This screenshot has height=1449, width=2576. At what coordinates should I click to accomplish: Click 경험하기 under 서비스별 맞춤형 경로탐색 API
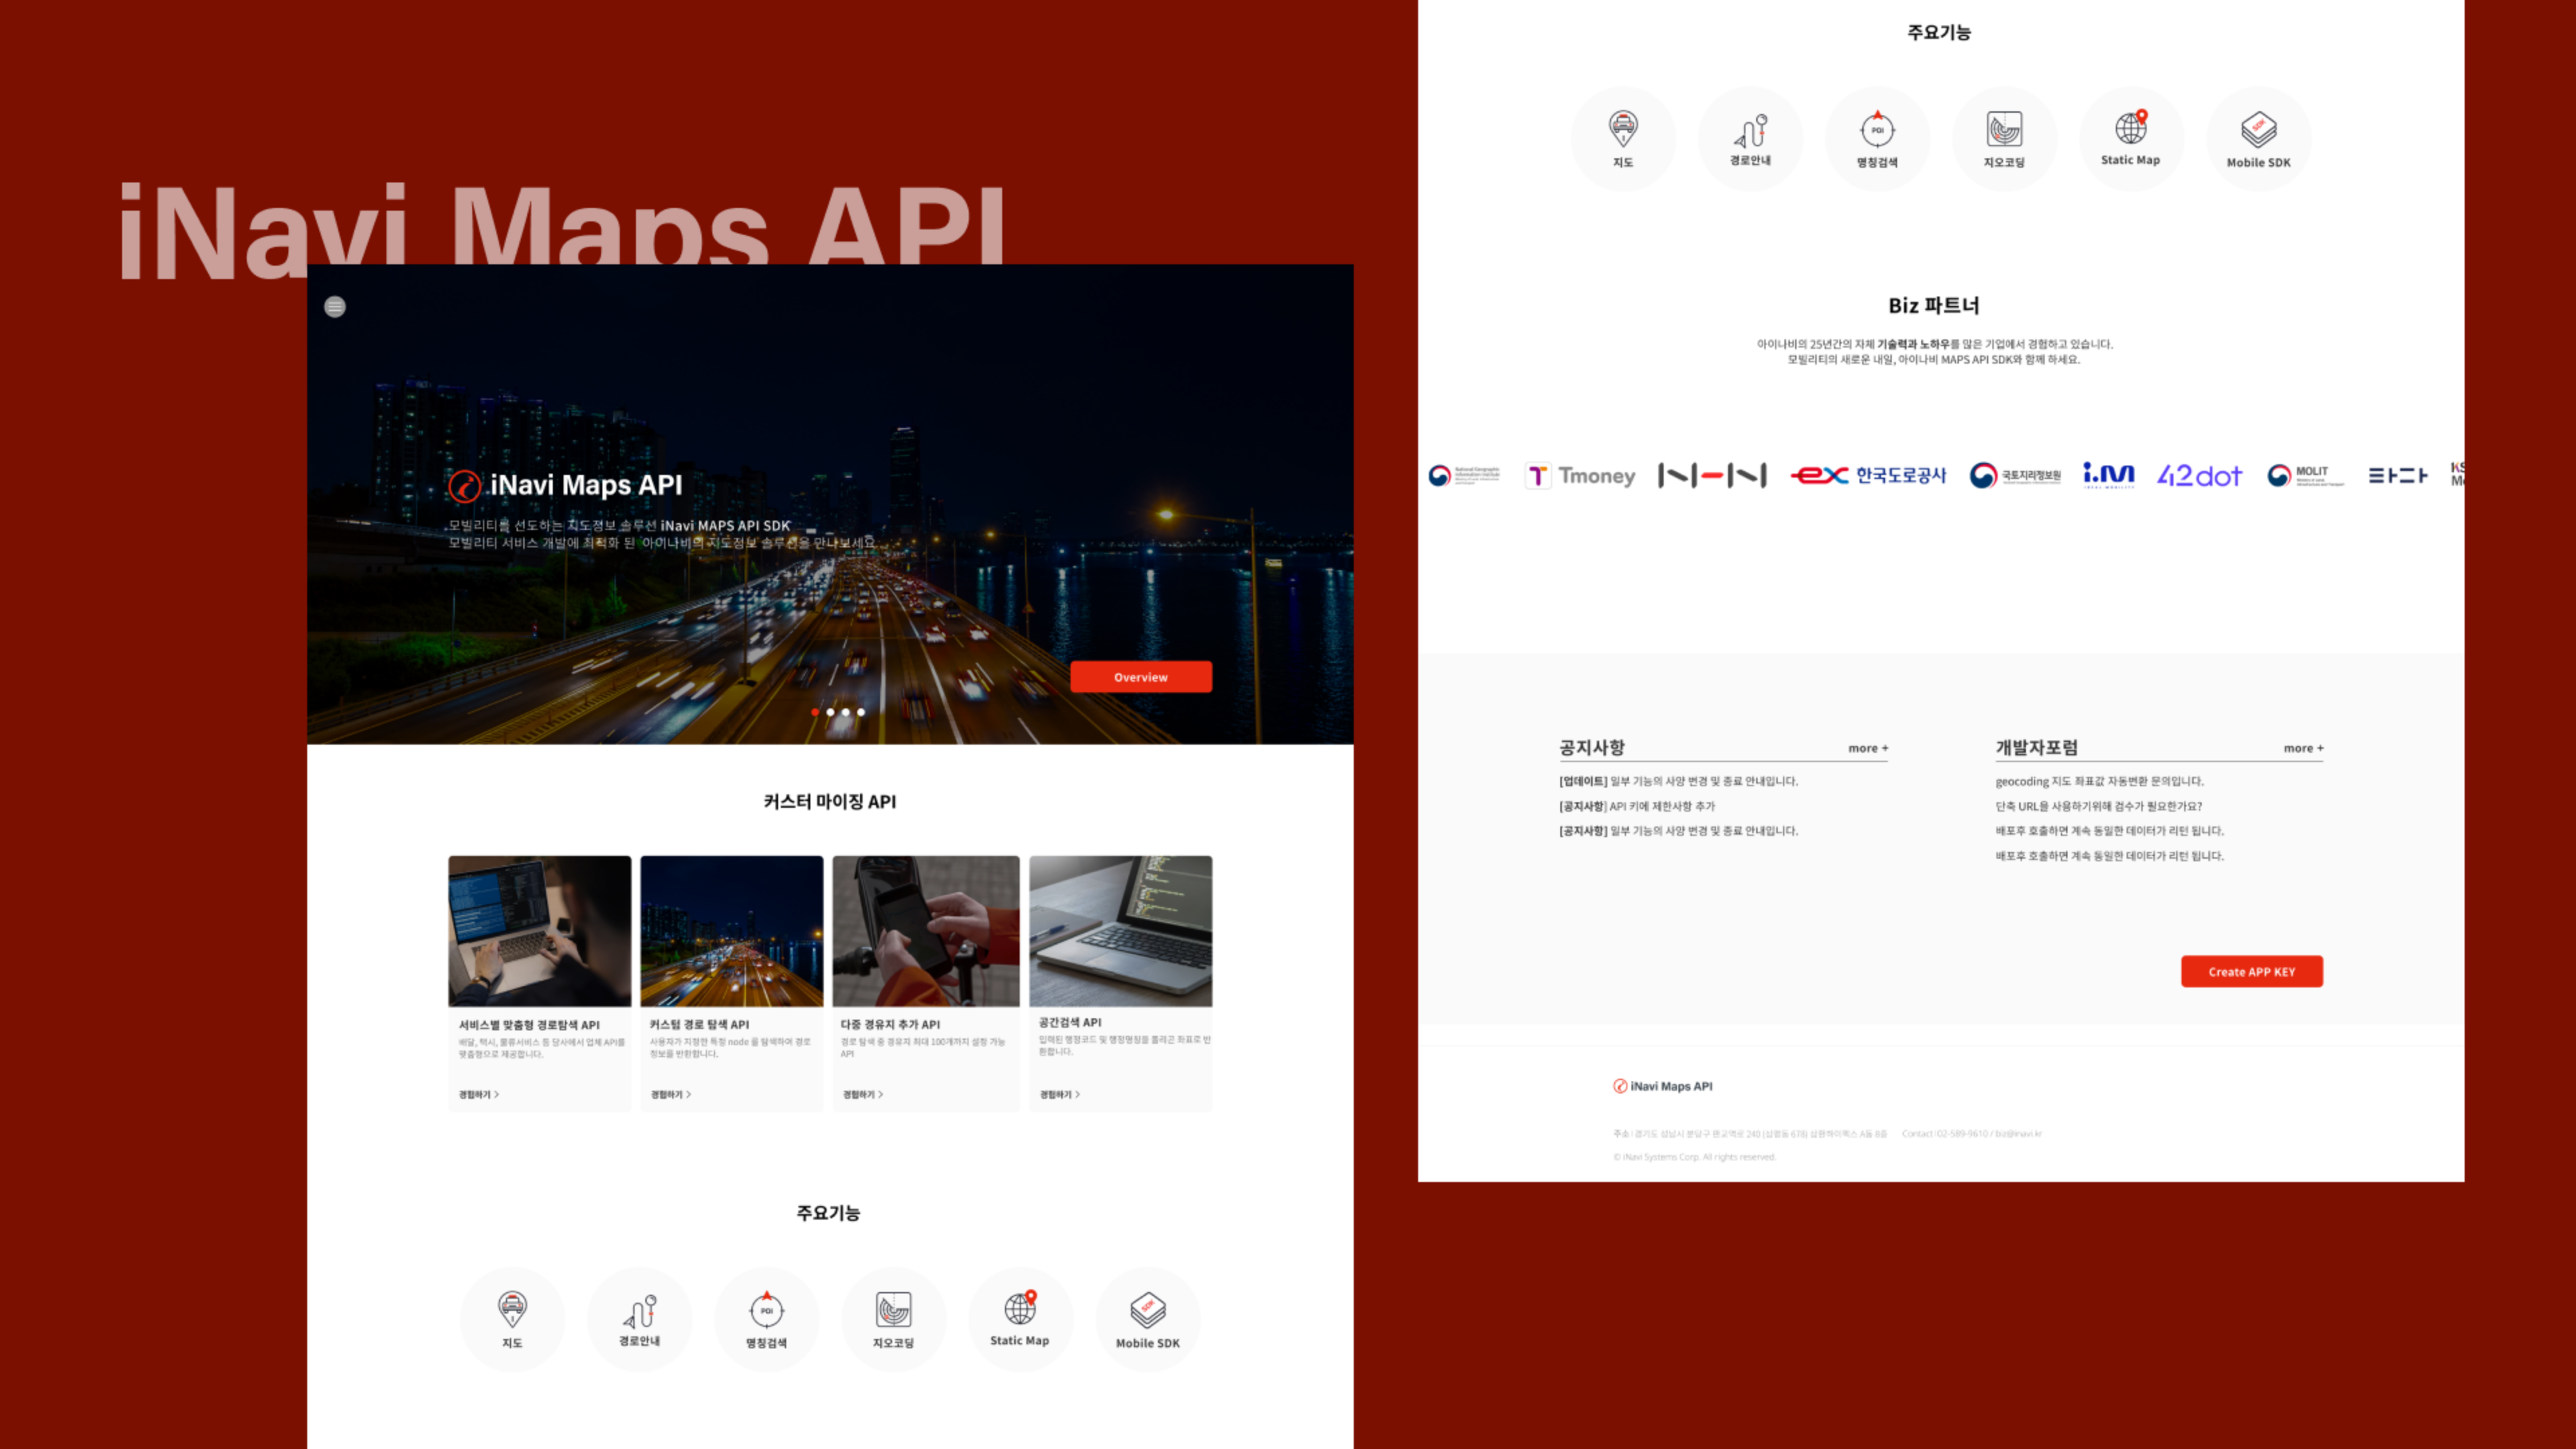479,1094
